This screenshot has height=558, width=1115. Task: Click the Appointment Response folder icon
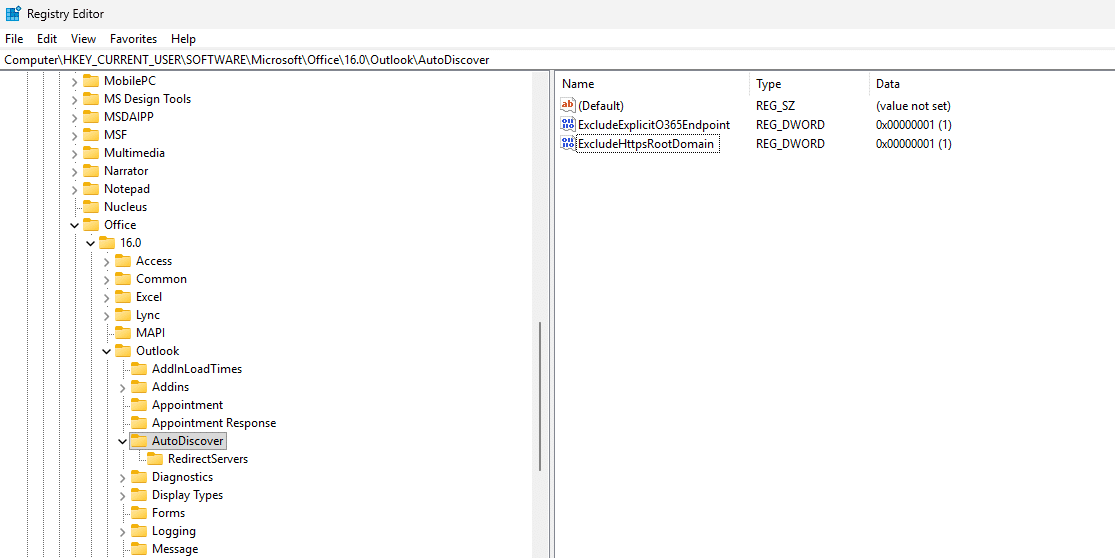(x=139, y=423)
